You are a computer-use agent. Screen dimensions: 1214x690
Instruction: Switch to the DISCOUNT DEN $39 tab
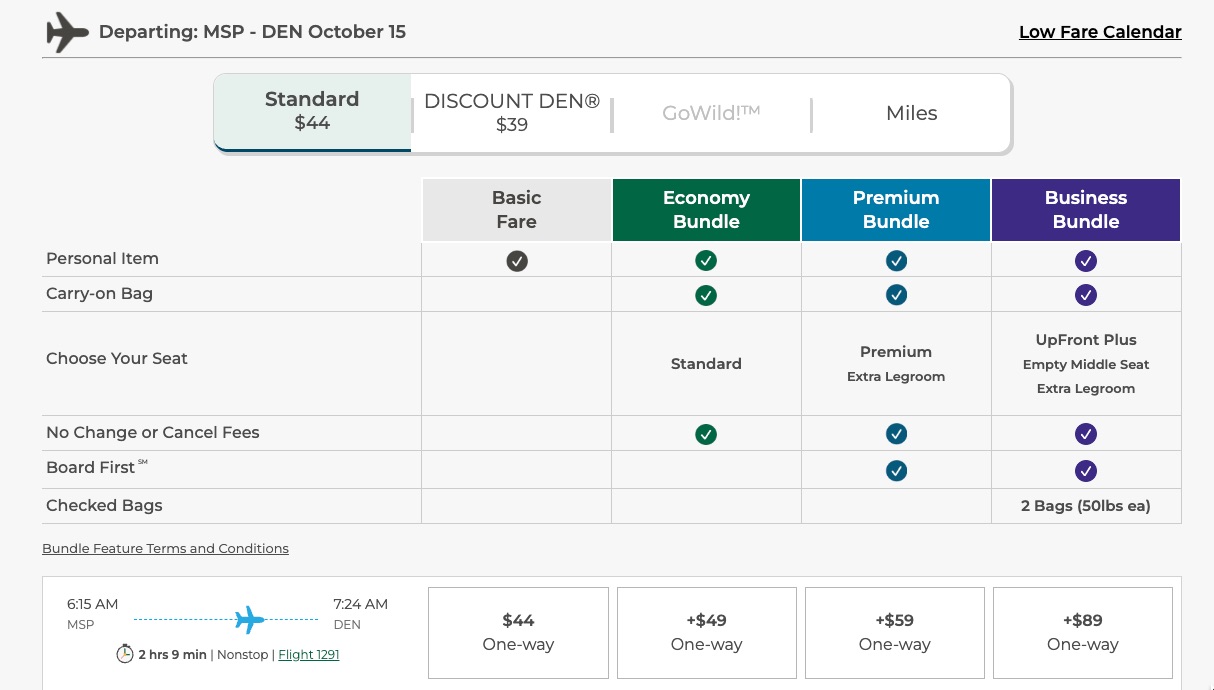(x=512, y=112)
